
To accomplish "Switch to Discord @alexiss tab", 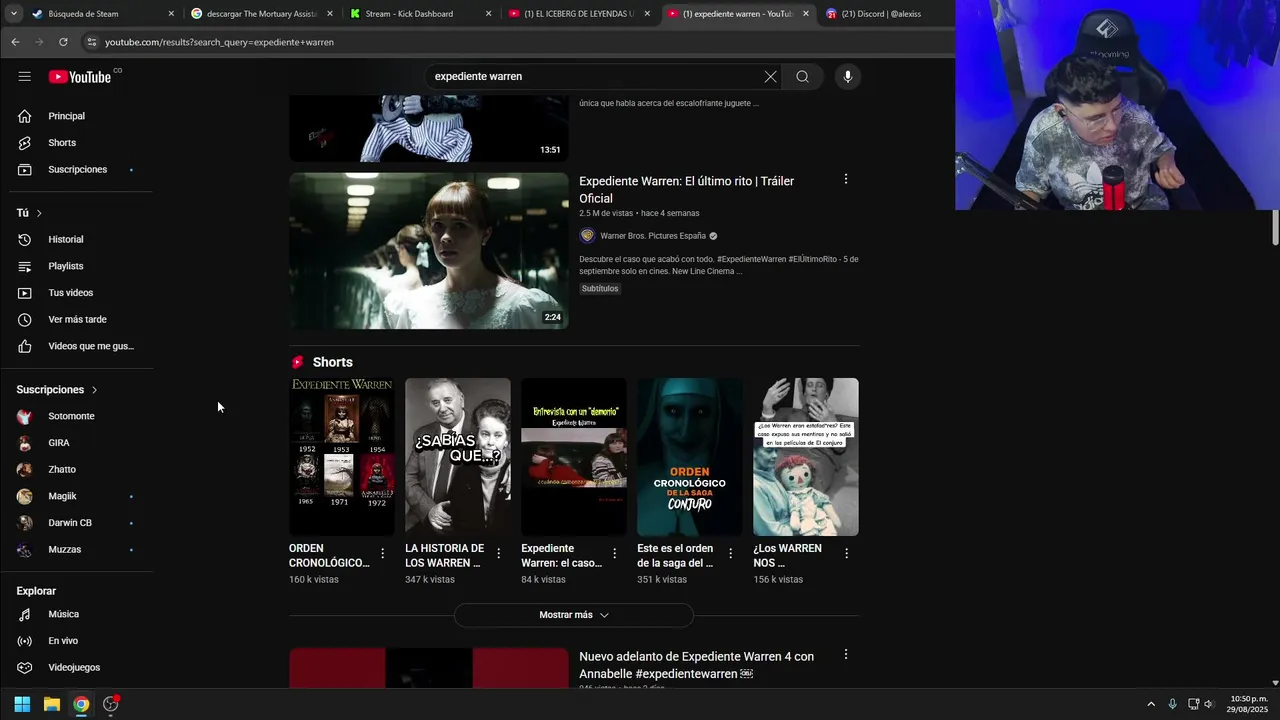I will click(x=880, y=14).
